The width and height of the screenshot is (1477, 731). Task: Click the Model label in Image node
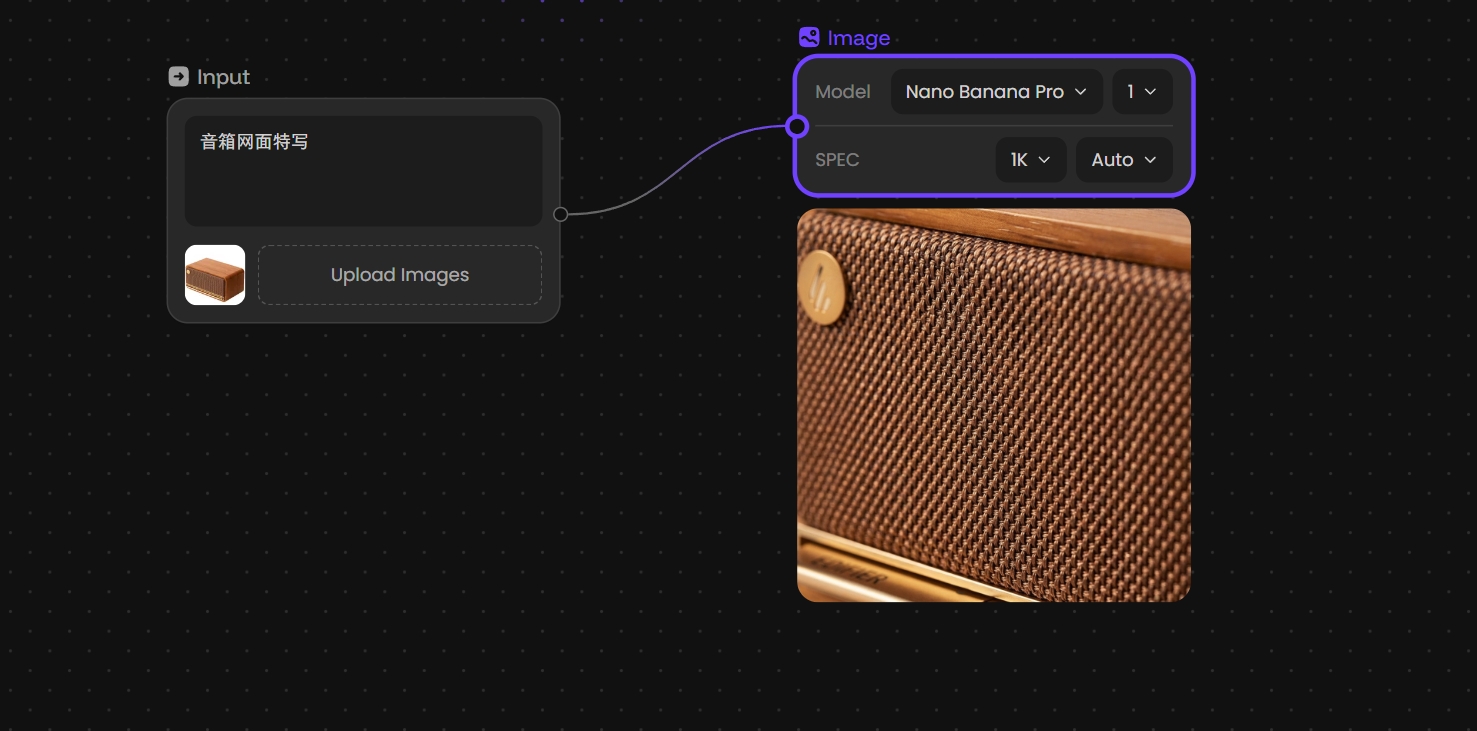point(842,92)
